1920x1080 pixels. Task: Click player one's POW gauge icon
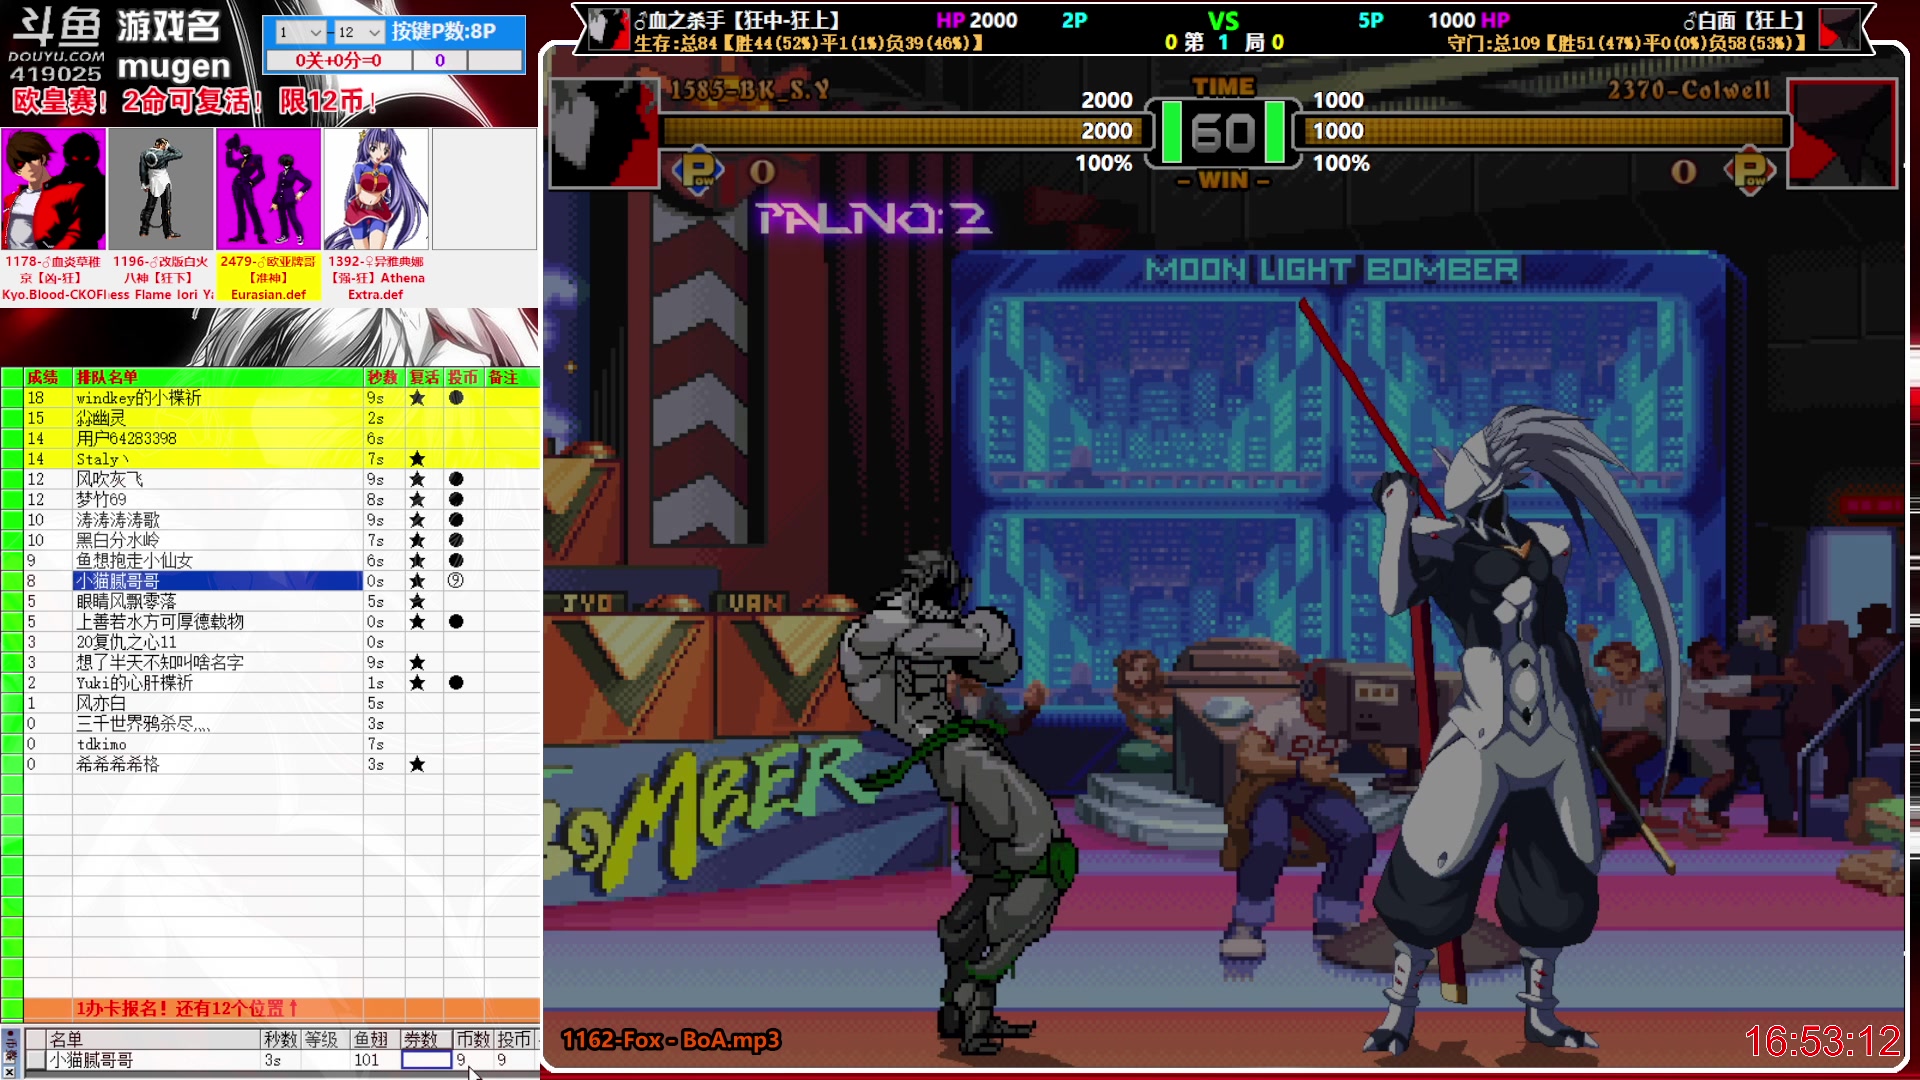(x=698, y=171)
